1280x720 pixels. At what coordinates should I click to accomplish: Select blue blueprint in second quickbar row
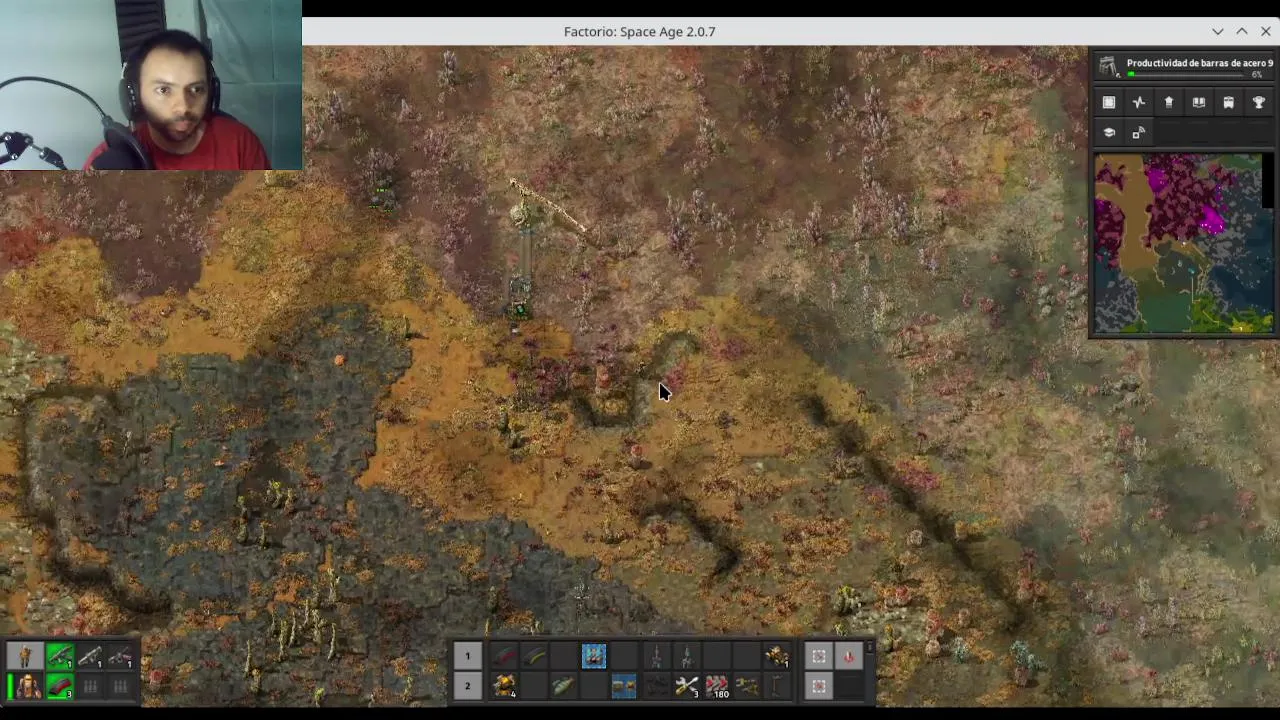point(624,686)
